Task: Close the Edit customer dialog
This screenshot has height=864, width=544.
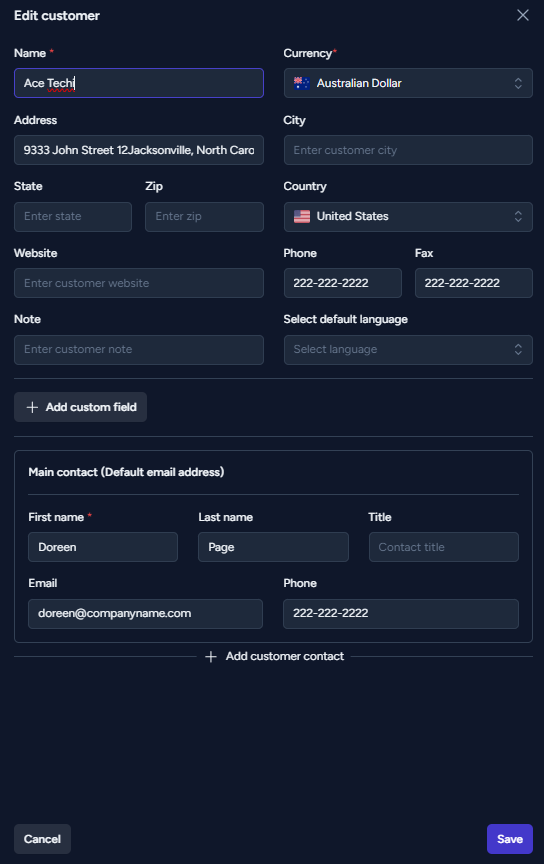Action: [x=523, y=15]
